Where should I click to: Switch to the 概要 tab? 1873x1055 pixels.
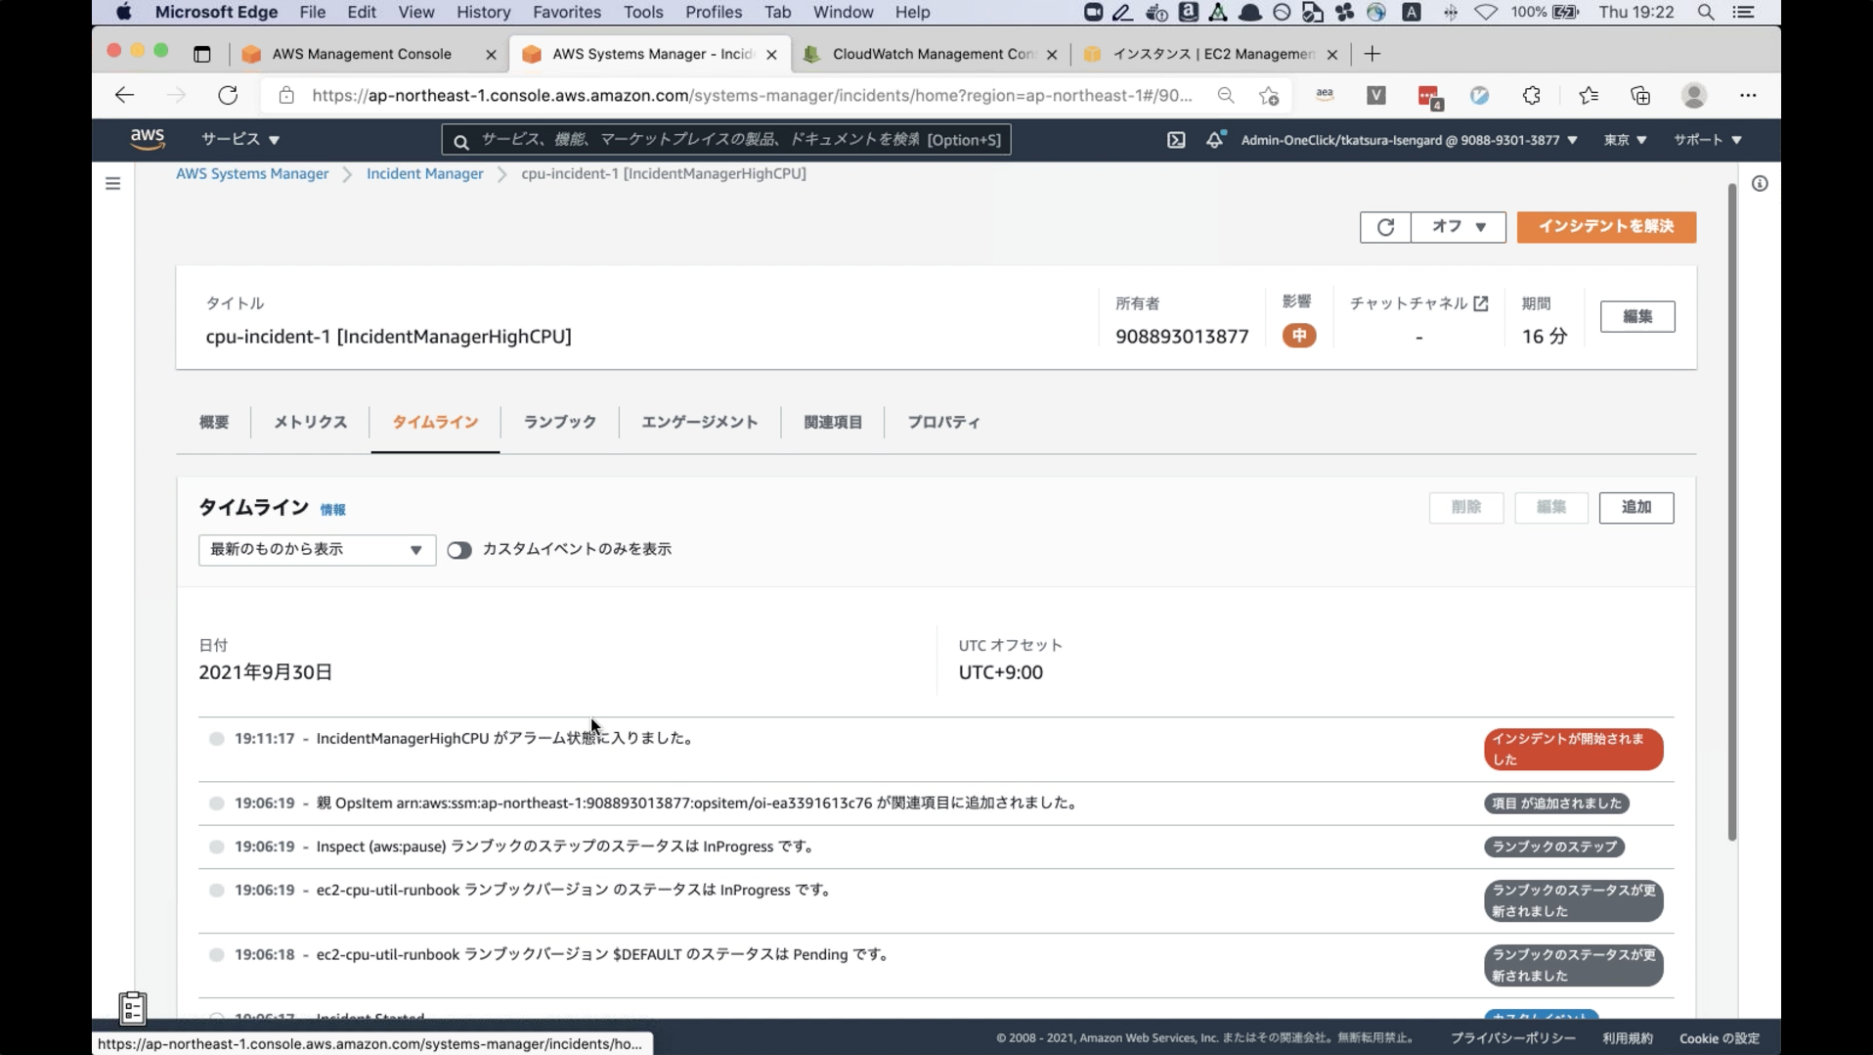tap(214, 422)
